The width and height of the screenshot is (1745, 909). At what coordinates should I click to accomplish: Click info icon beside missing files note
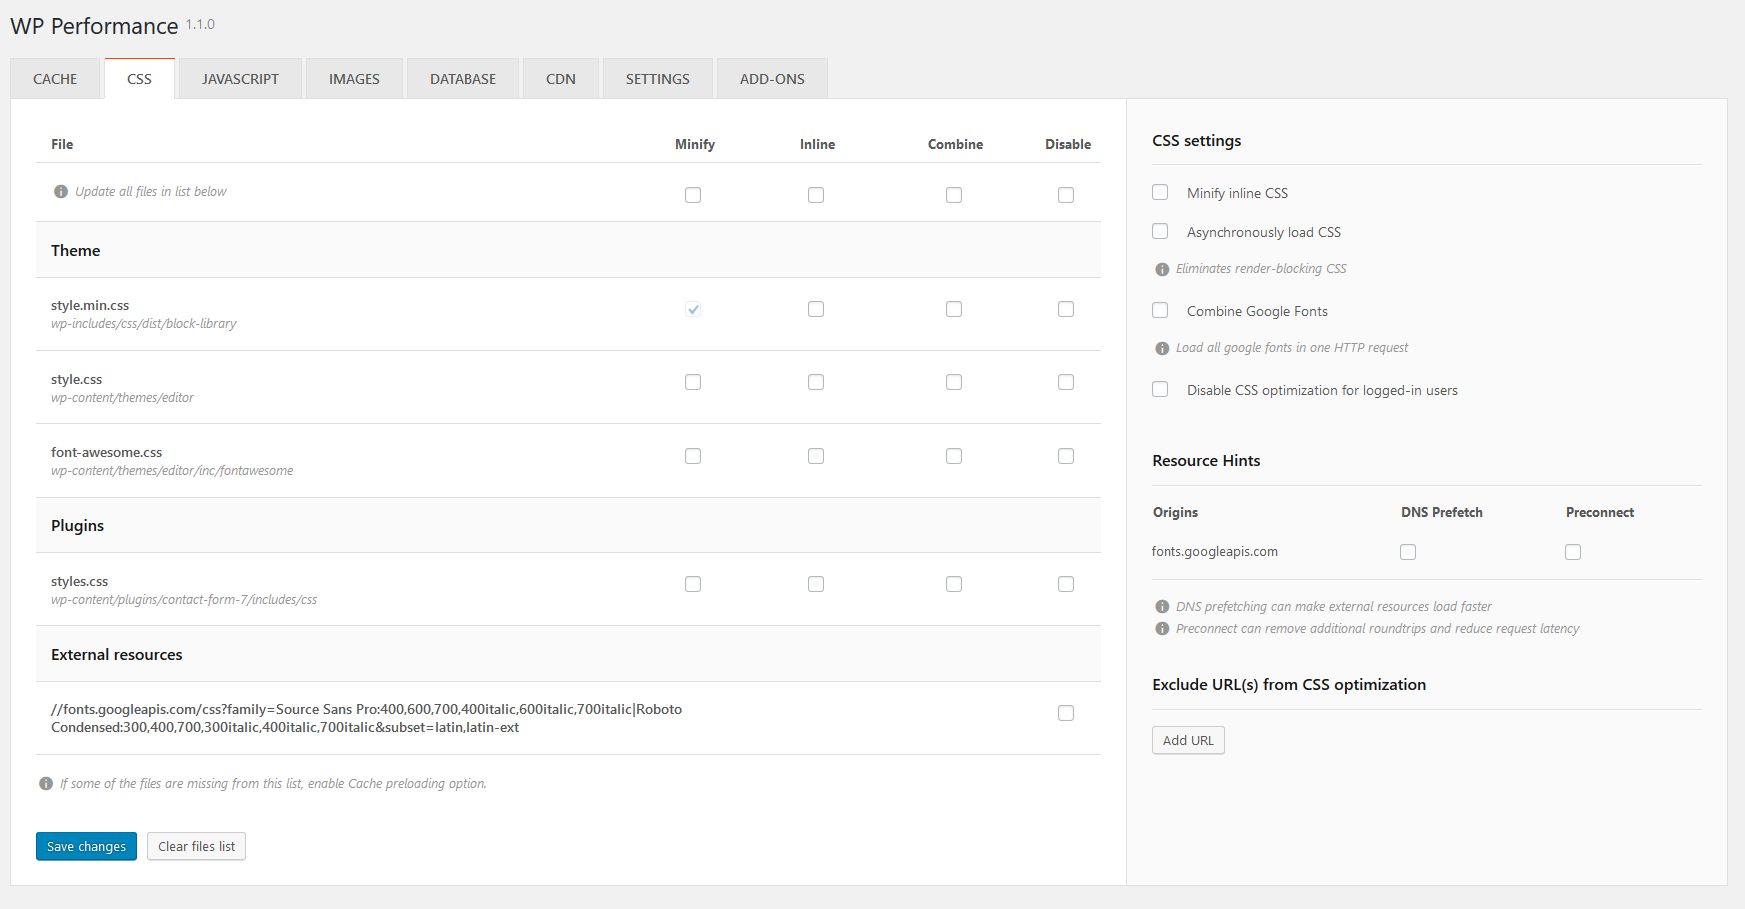(x=46, y=784)
